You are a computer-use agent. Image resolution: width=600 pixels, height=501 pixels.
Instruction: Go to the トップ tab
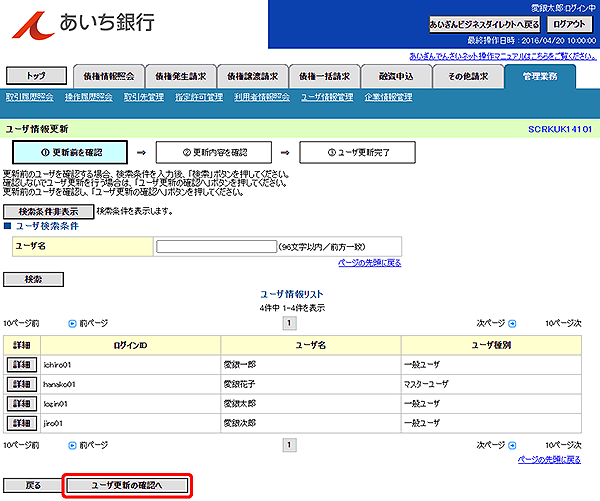pos(36,75)
